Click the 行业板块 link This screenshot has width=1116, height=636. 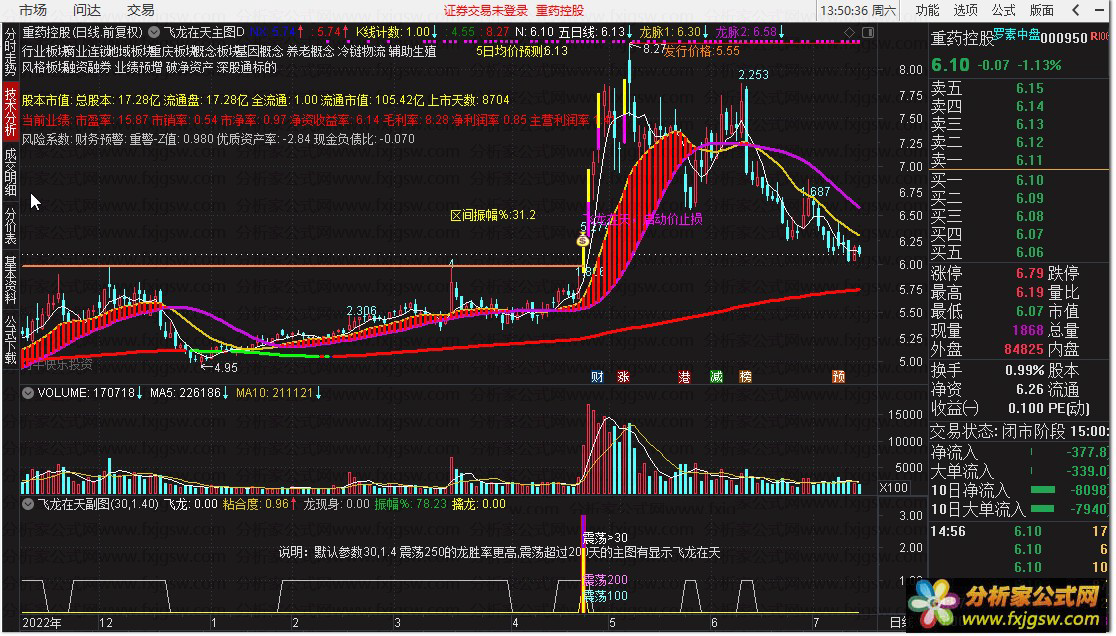(41, 51)
